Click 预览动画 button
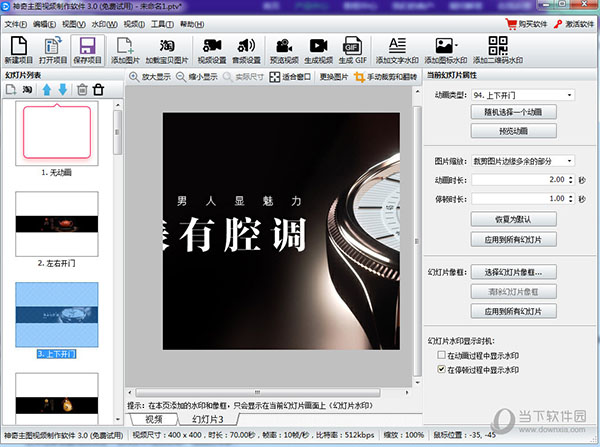The width and height of the screenshot is (600, 447). 514,131
